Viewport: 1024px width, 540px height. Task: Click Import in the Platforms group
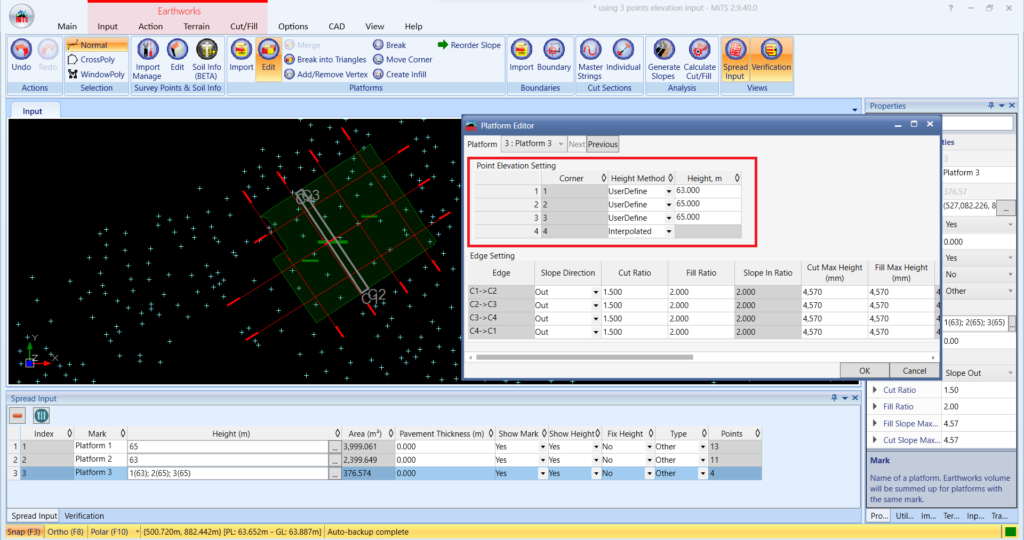coord(241,56)
